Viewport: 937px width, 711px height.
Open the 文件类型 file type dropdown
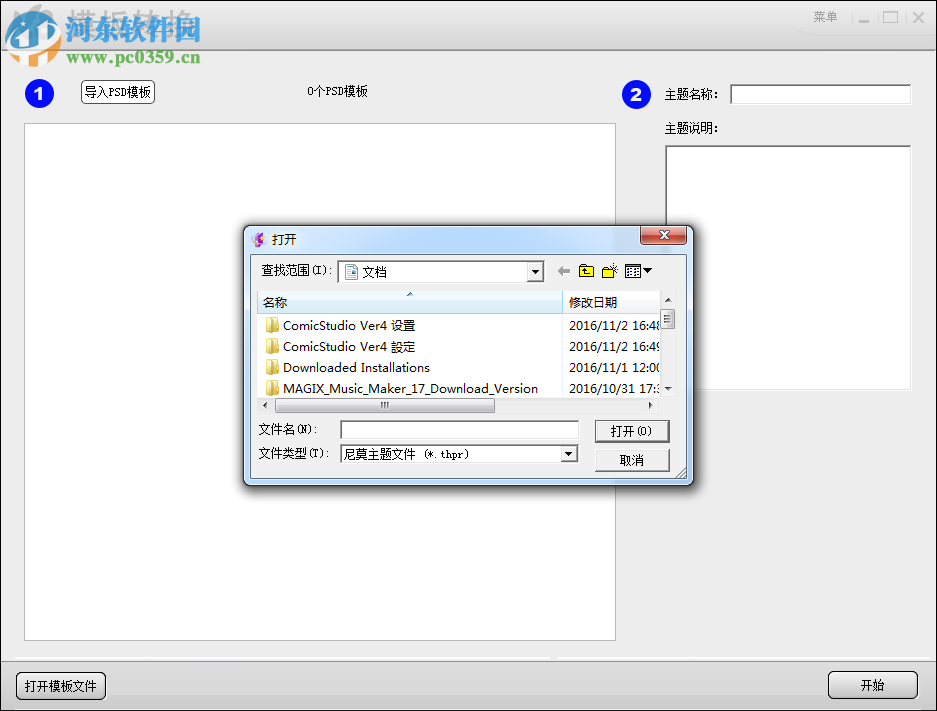569,453
